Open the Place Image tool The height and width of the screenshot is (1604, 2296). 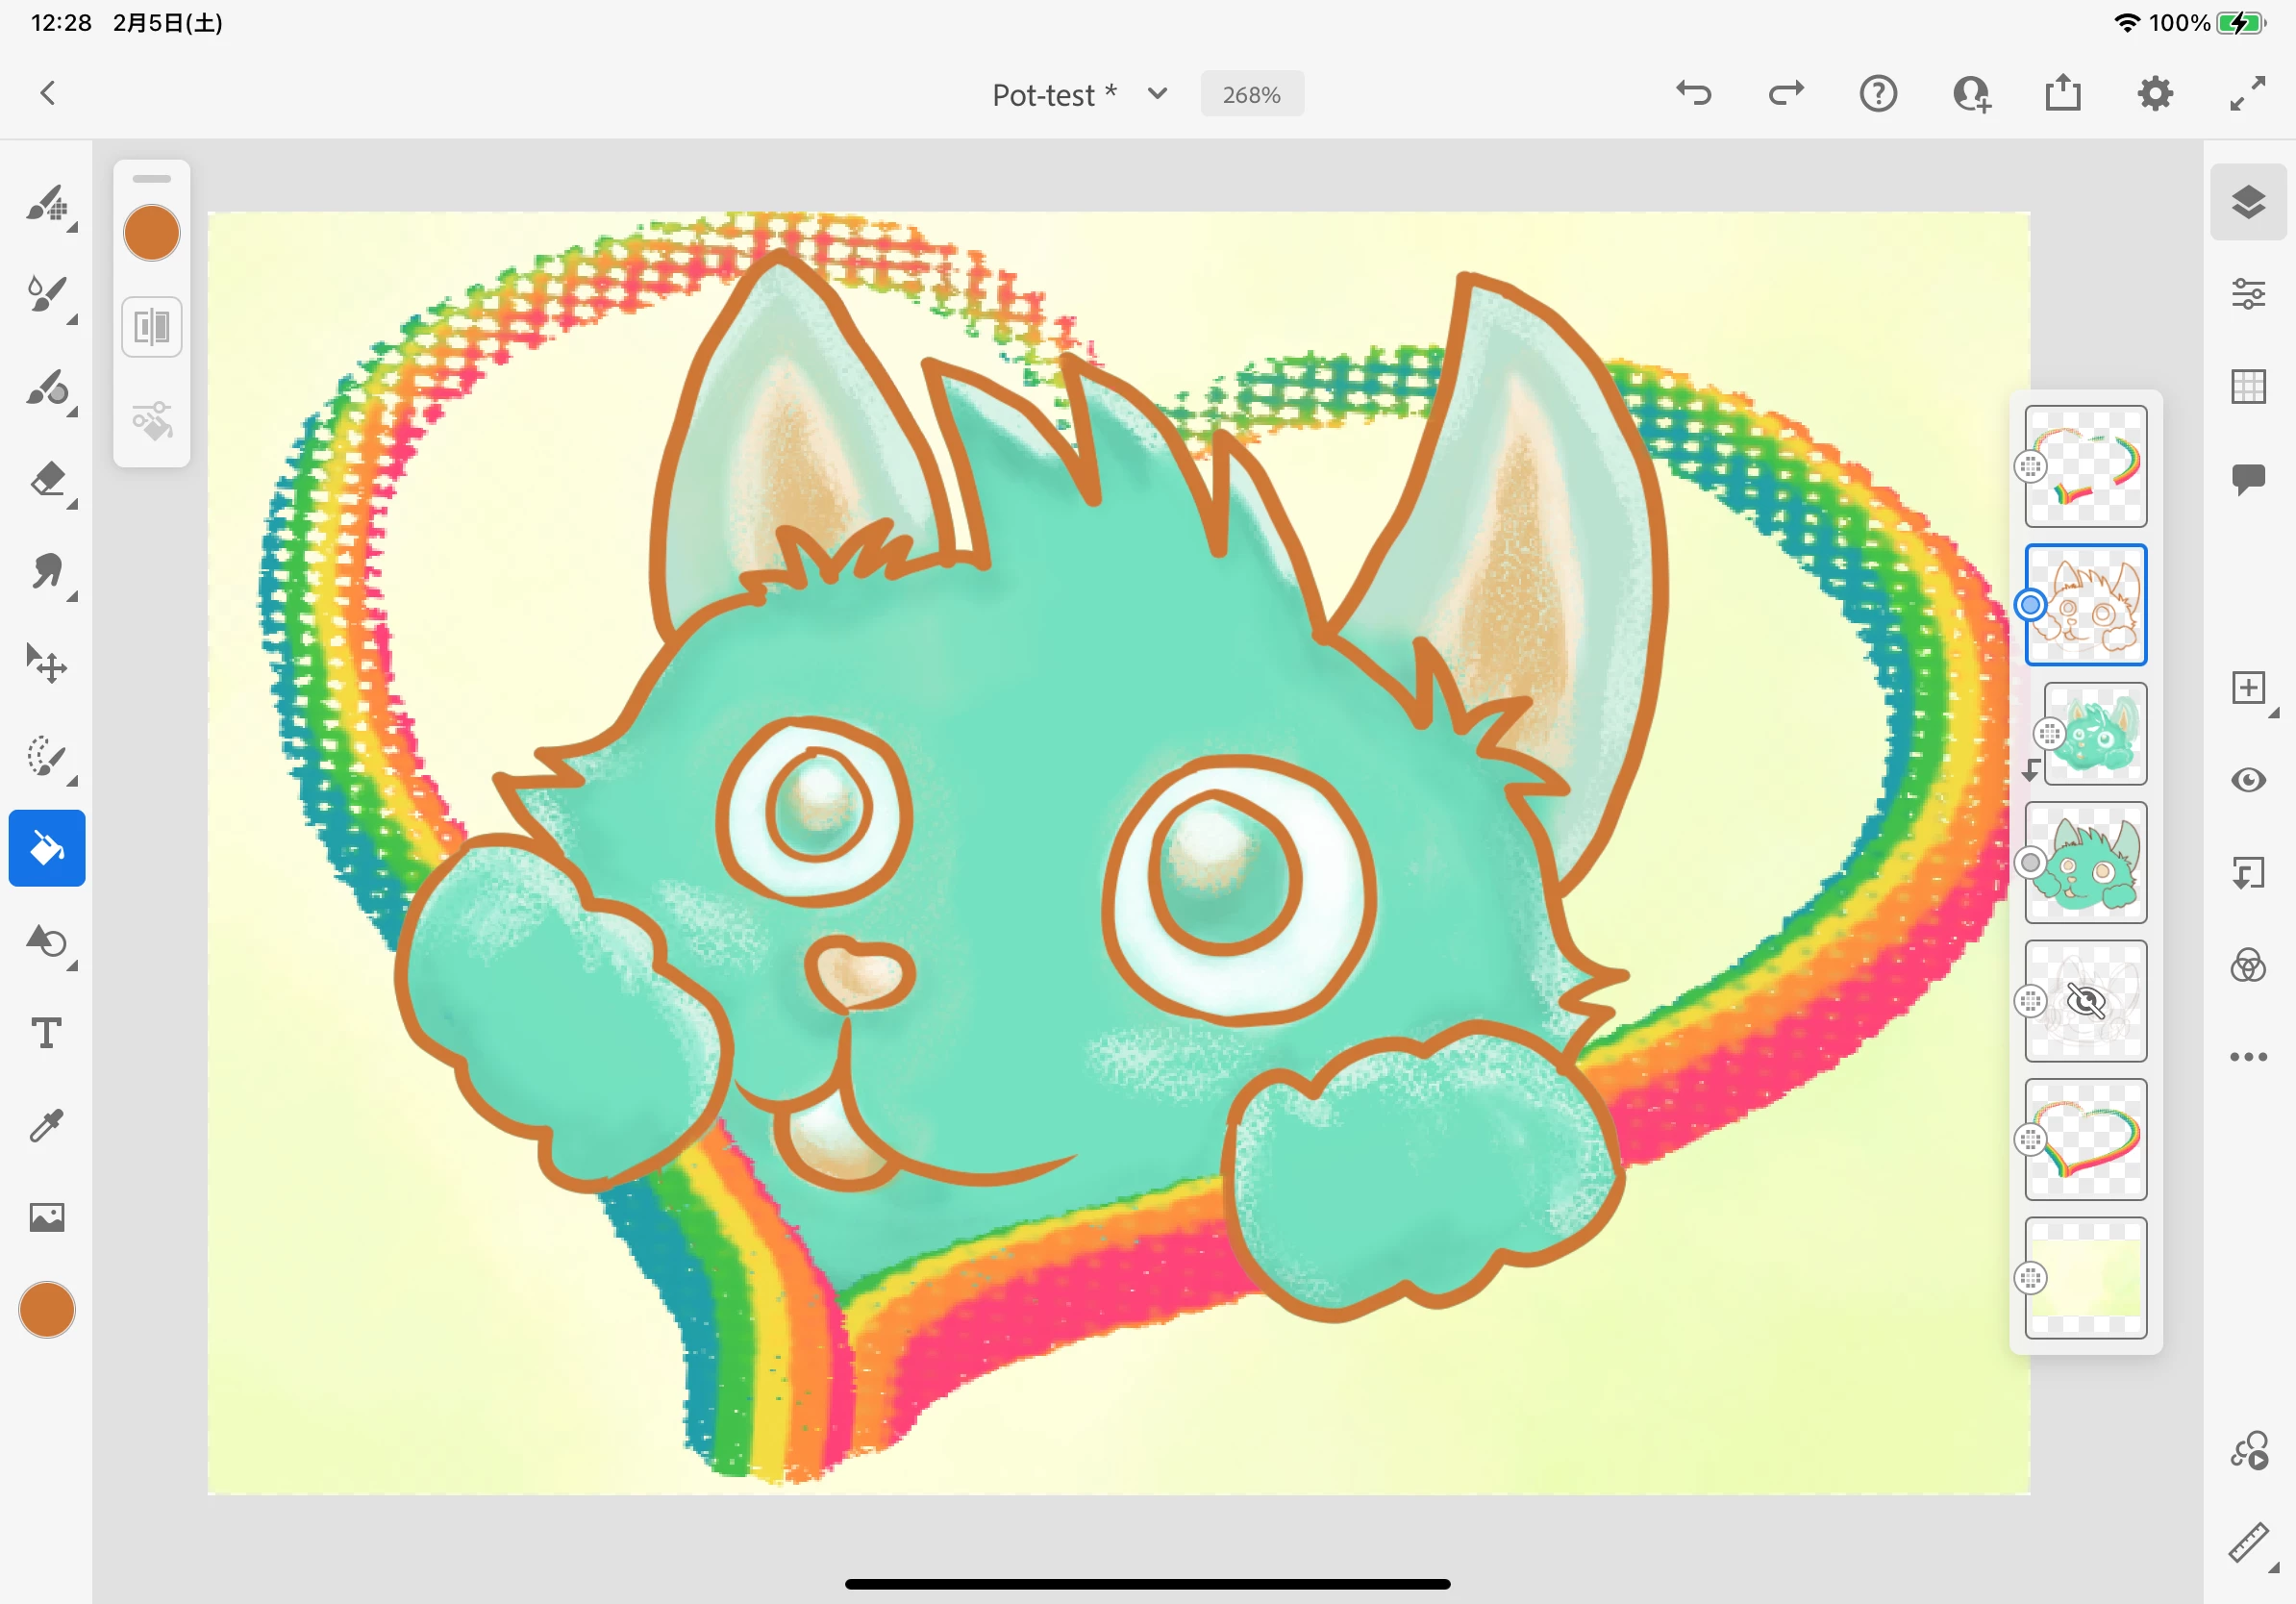click(46, 1217)
